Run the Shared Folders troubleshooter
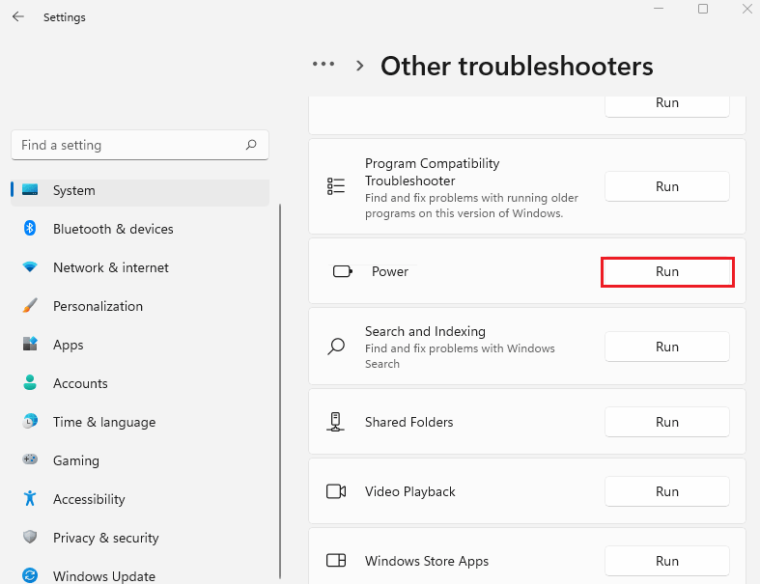 coord(667,422)
